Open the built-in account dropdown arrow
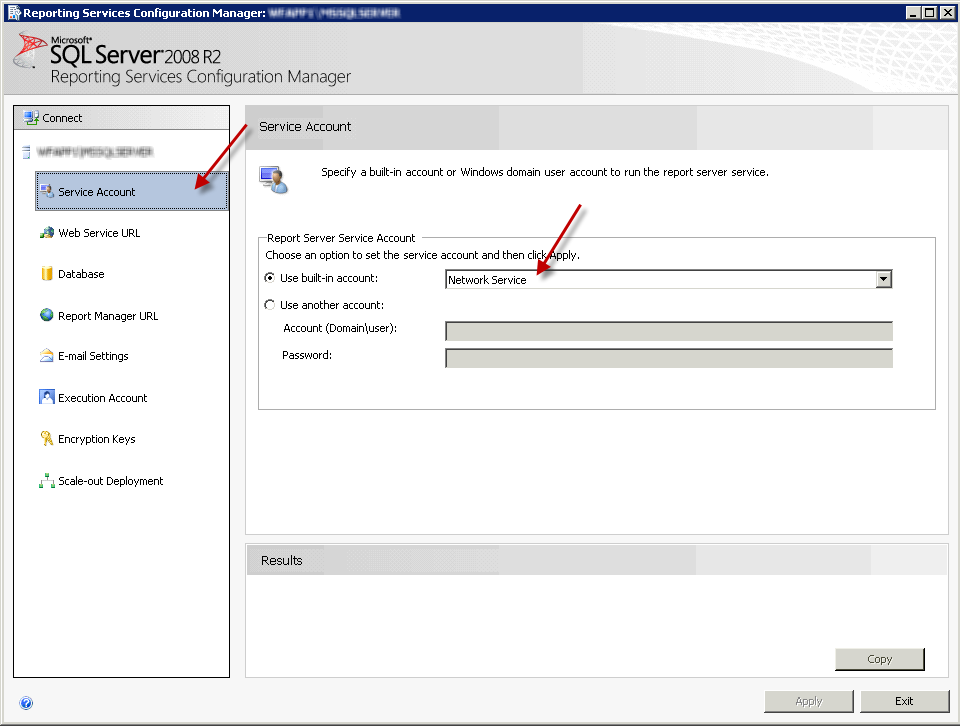The height and width of the screenshot is (726, 960). [883, 279]
